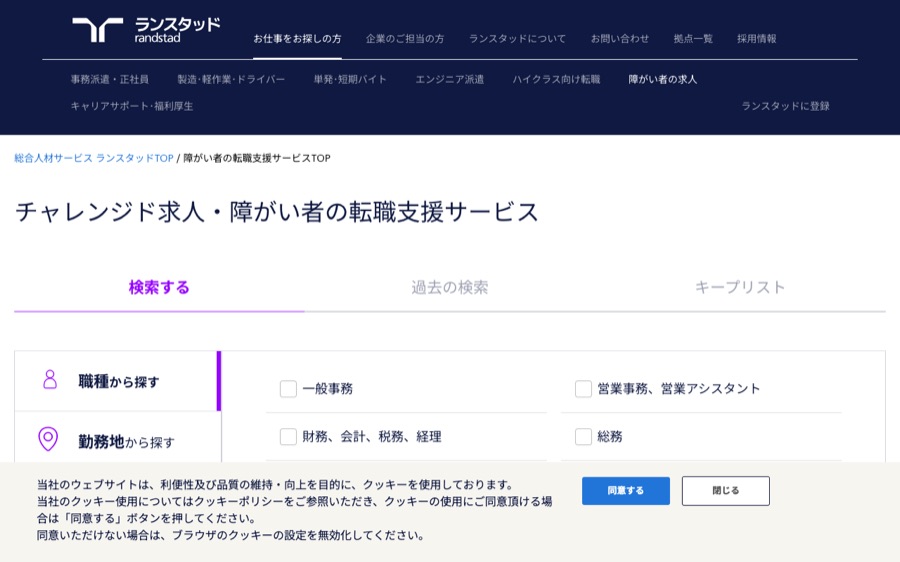Switch to the 検索する tab
900x562 pixels.
click(159, 287)
